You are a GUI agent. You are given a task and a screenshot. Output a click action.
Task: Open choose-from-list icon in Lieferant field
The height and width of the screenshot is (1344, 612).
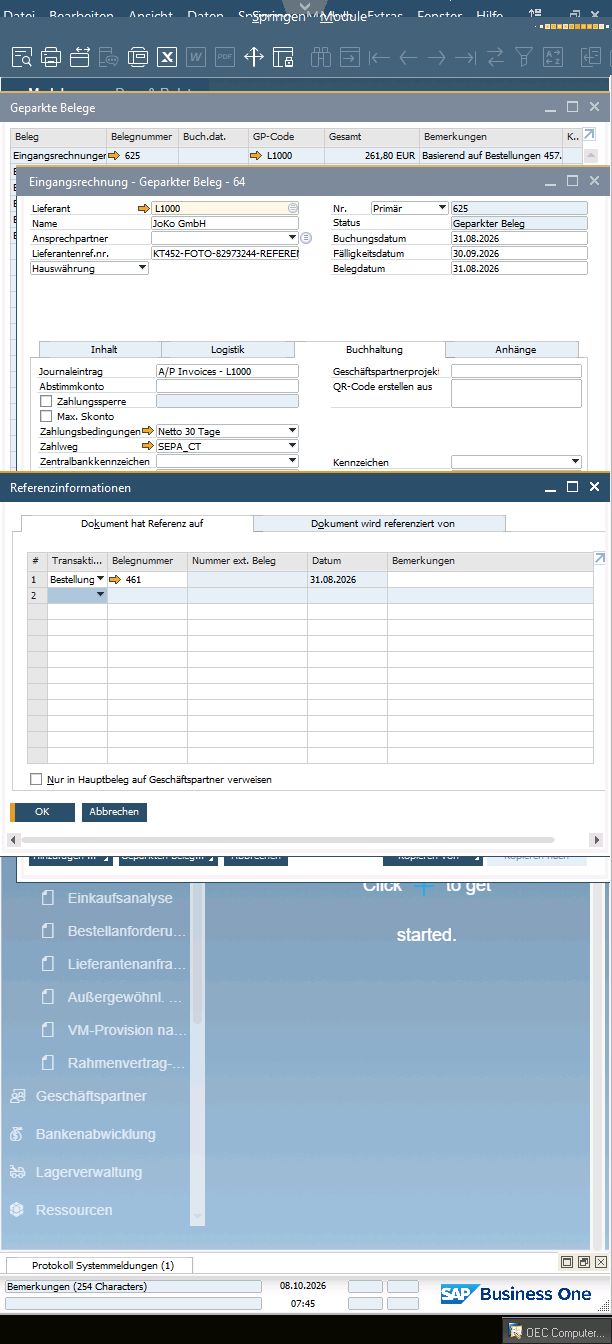292,208
